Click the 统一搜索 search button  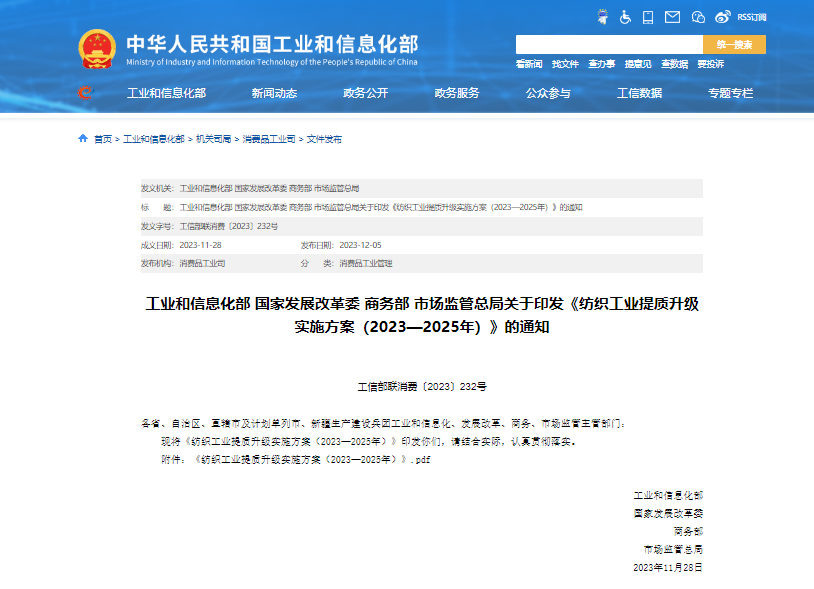[734, 45]
